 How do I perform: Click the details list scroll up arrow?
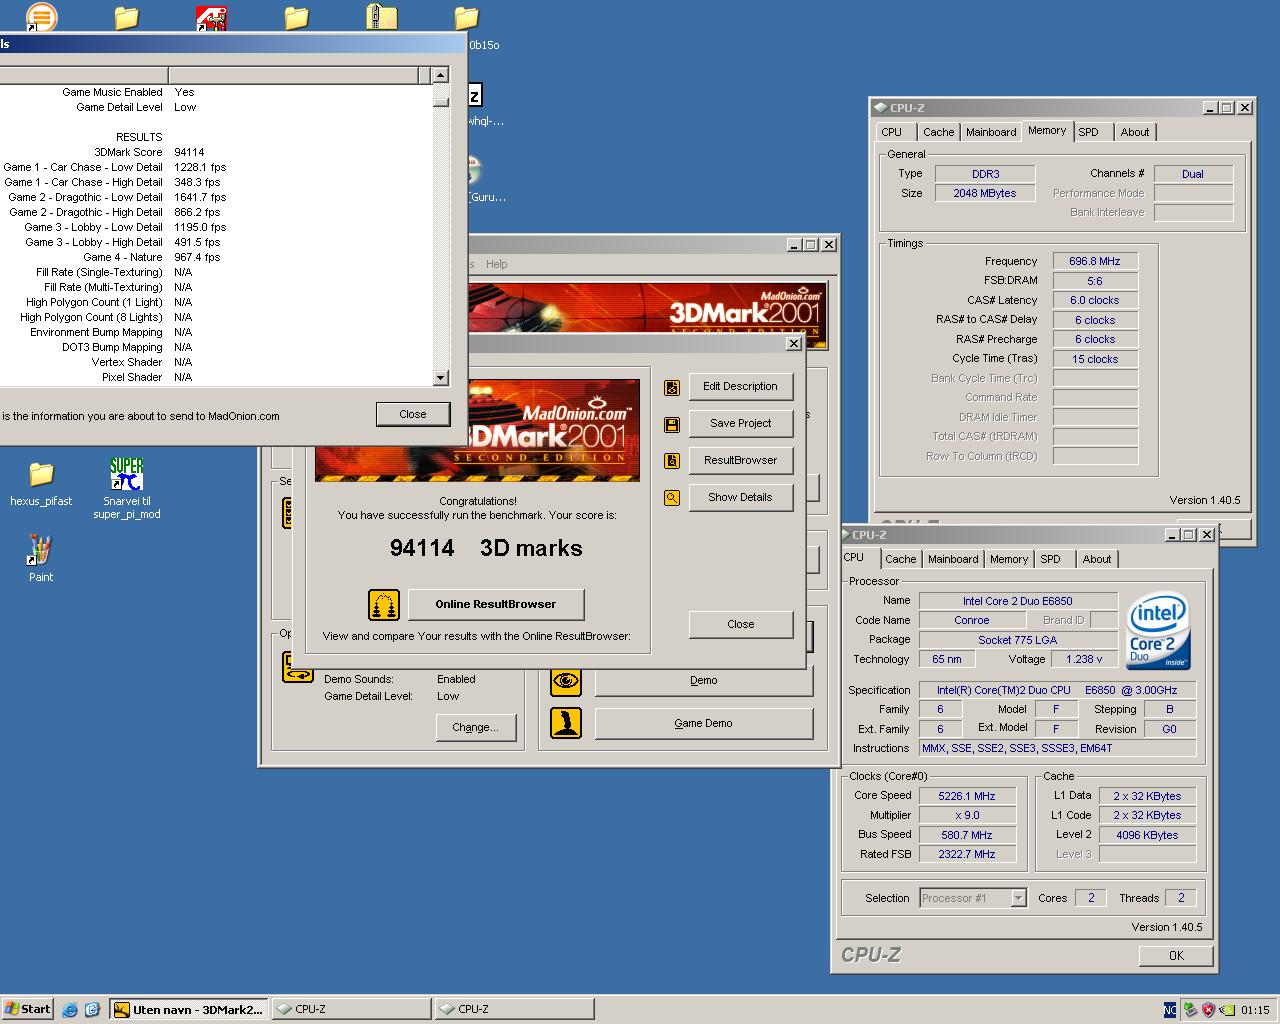click(x=440, y=75)
